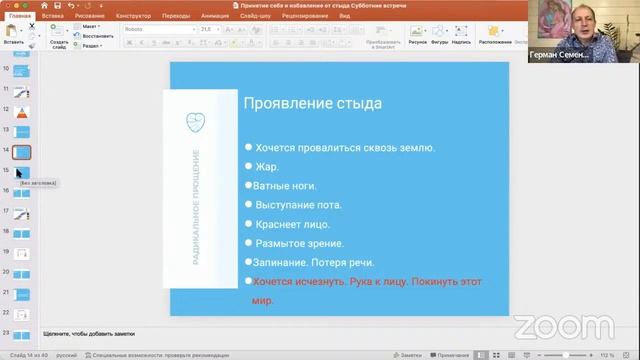The height and width of the screenshot is (360, 640).
Task: Click the Clear formatting icon
Action: (256, 29)
